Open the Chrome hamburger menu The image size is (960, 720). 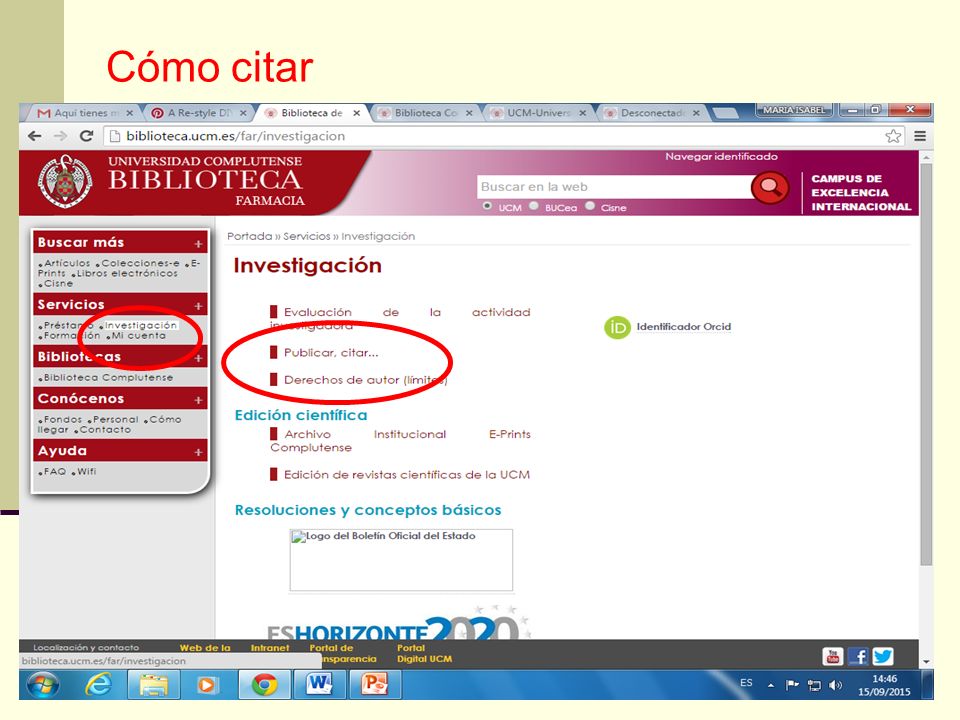click(x=920, y=136)
